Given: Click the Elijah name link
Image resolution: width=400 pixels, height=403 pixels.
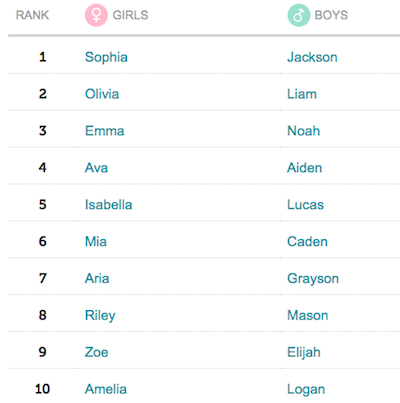Looking at the screenshot, I should click(304, 353).
